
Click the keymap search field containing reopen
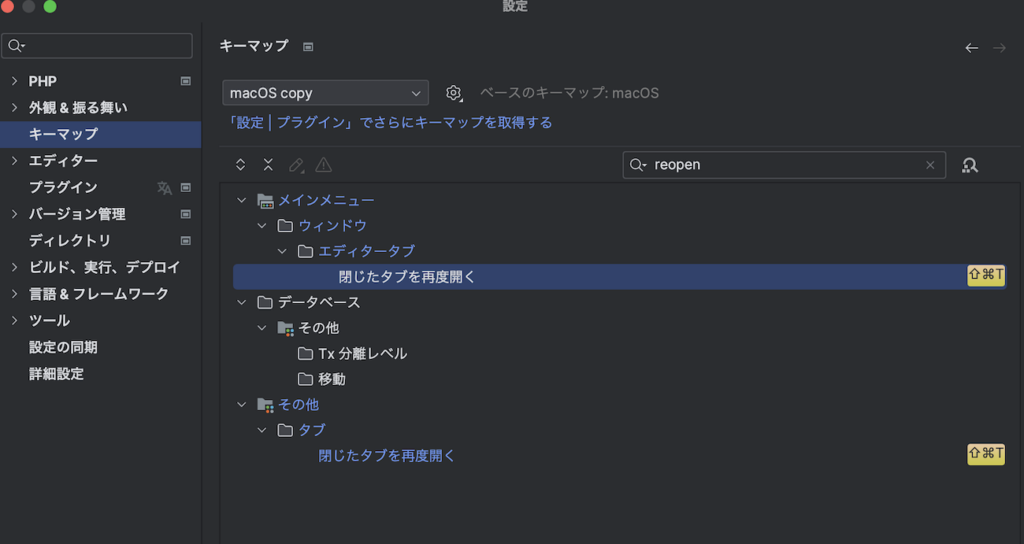coord(784,165)
